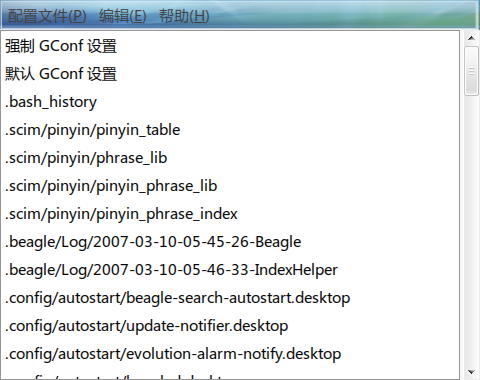Image resolution: width=480 pixels, height=380 pixels.
Task: Open the 配置文件(P) menu
Action: point(47,16)
